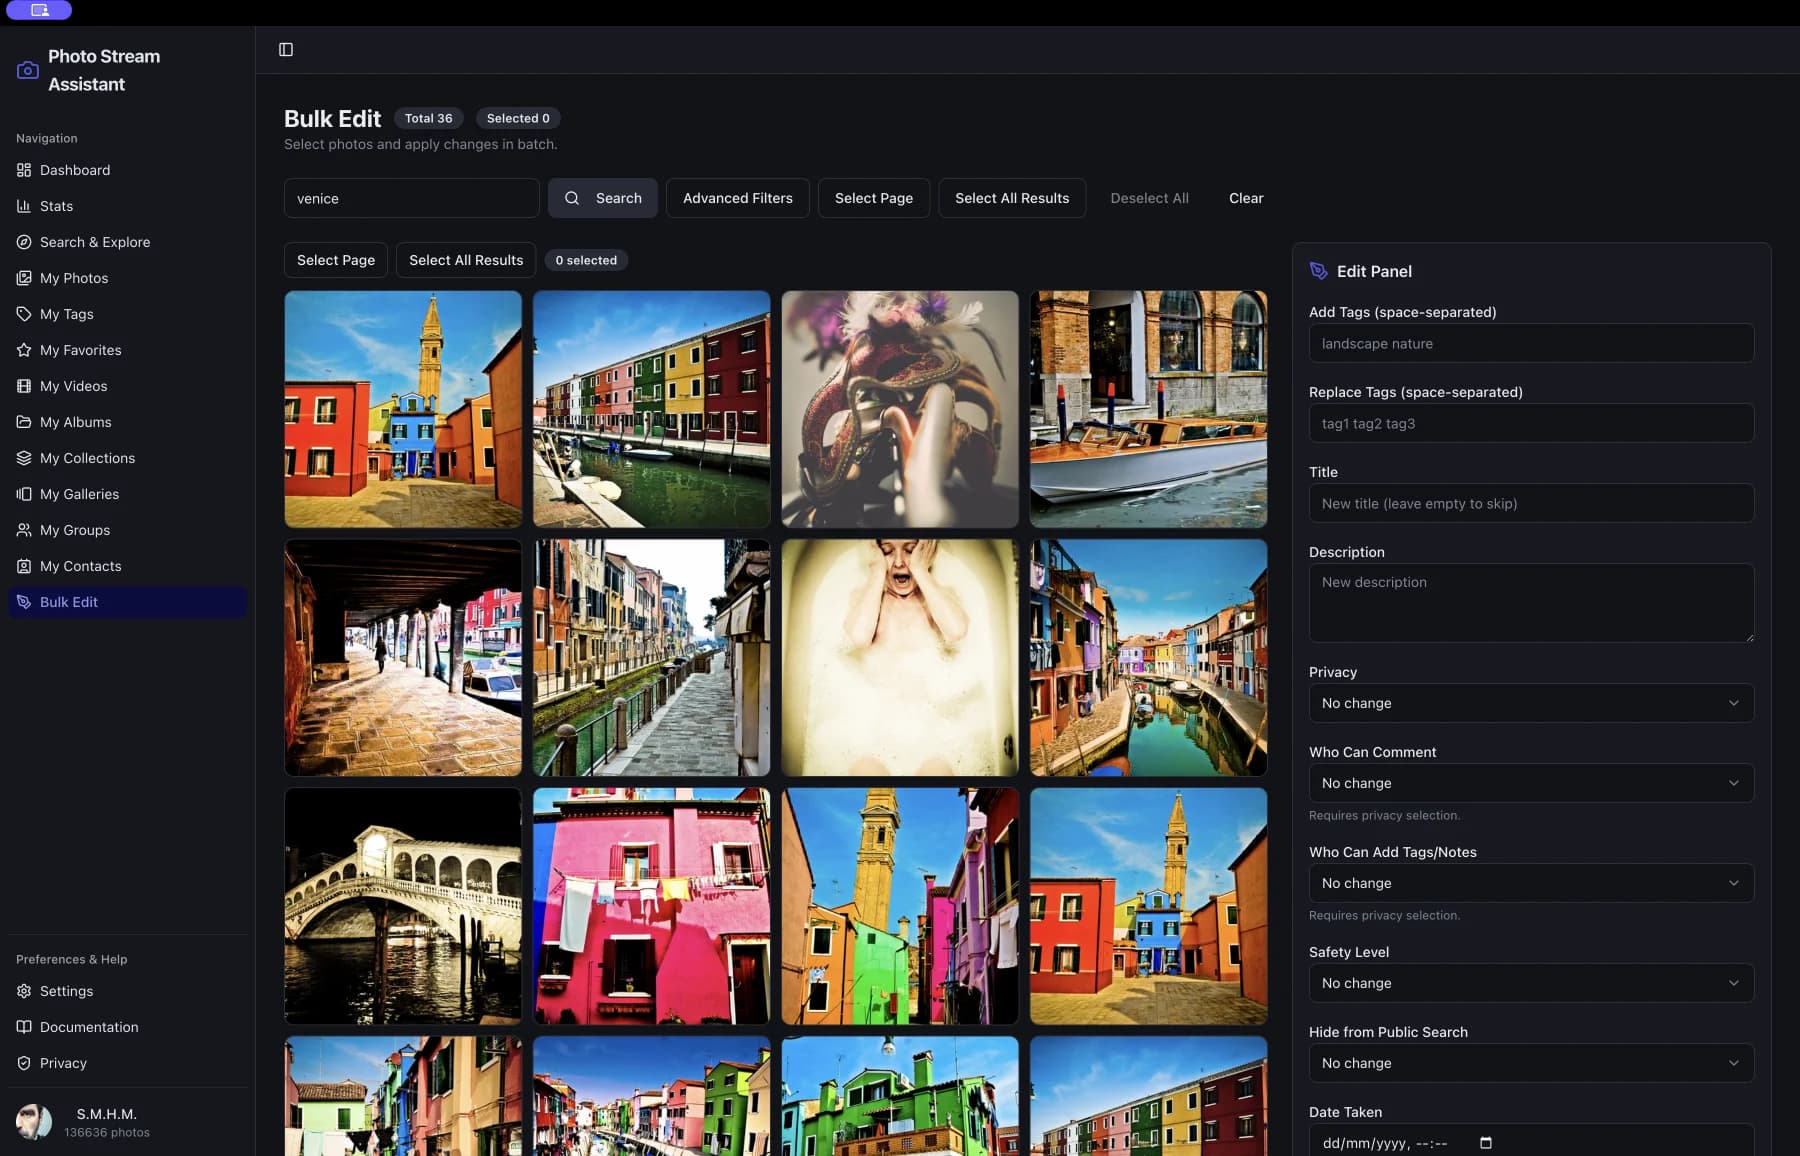Select the My Favorites star icon
1800x1156 pixels.
24,350
